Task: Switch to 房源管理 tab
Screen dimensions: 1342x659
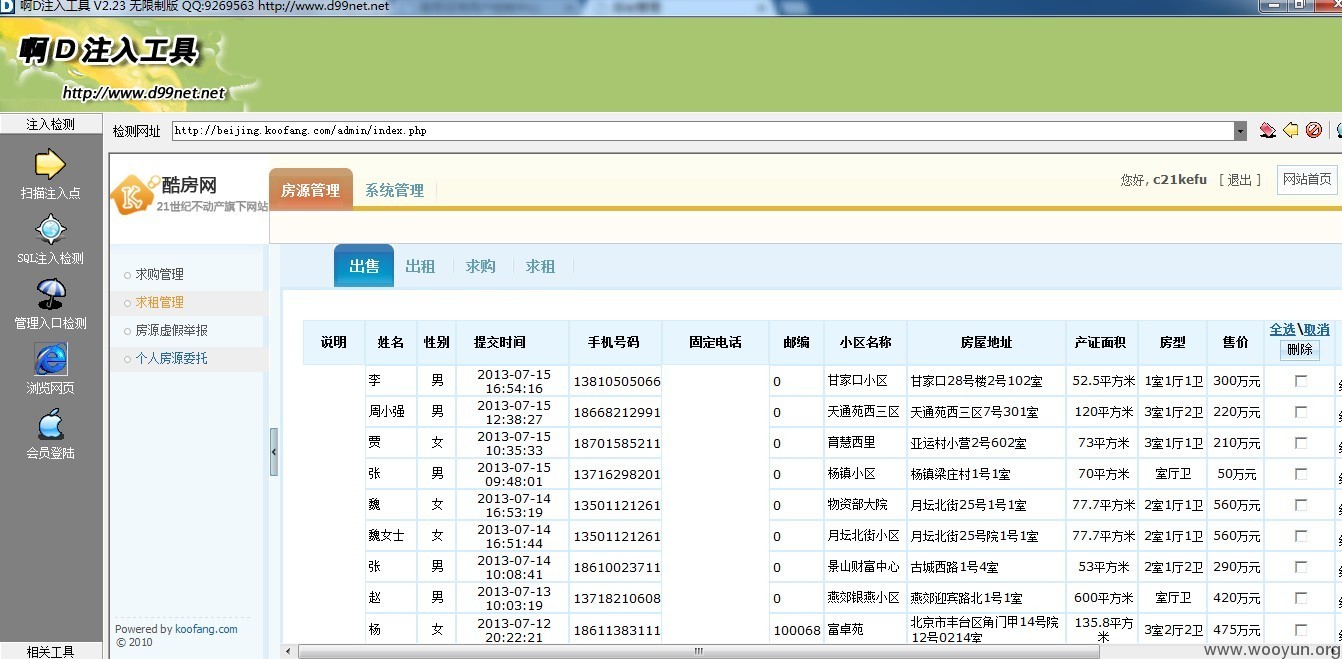Action: pyautogui.click(x=311, y=190)
